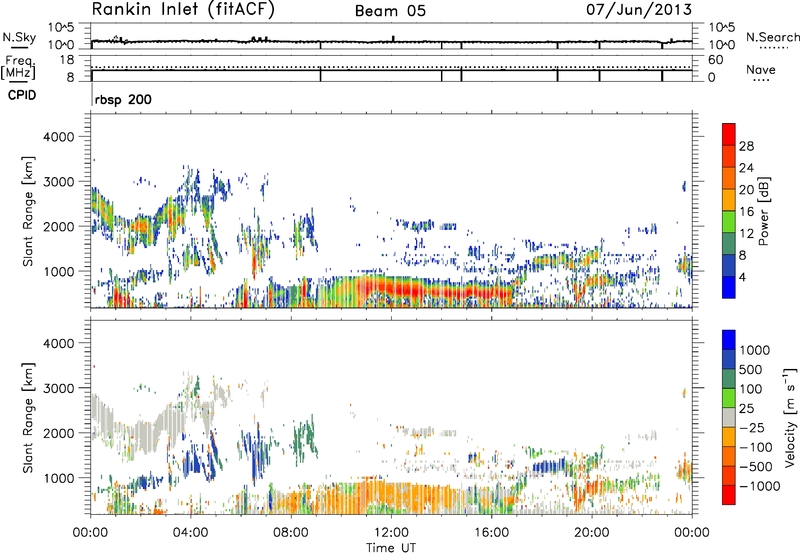Click the 'Slant Range [km]' label of Velocity panel
The image size is (800, 554).
28,417
